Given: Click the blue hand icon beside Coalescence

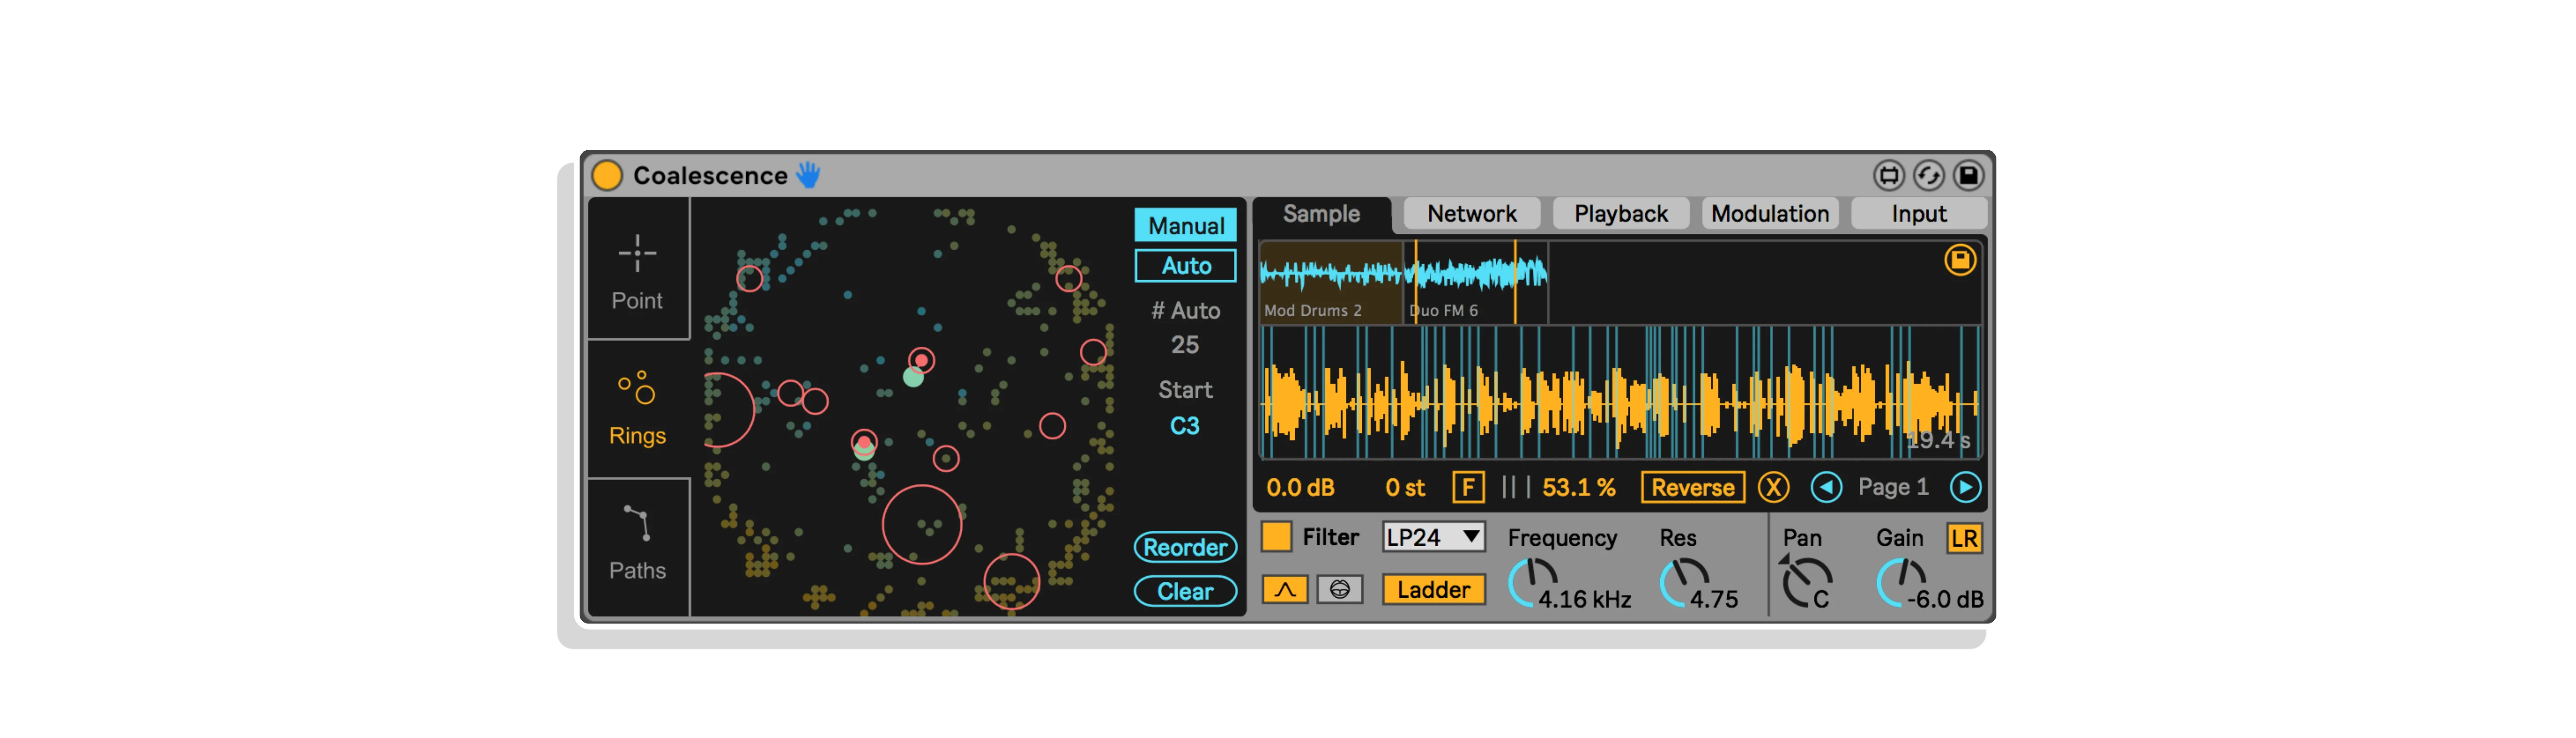Looking at the screenshot, I should coord(808,175).
